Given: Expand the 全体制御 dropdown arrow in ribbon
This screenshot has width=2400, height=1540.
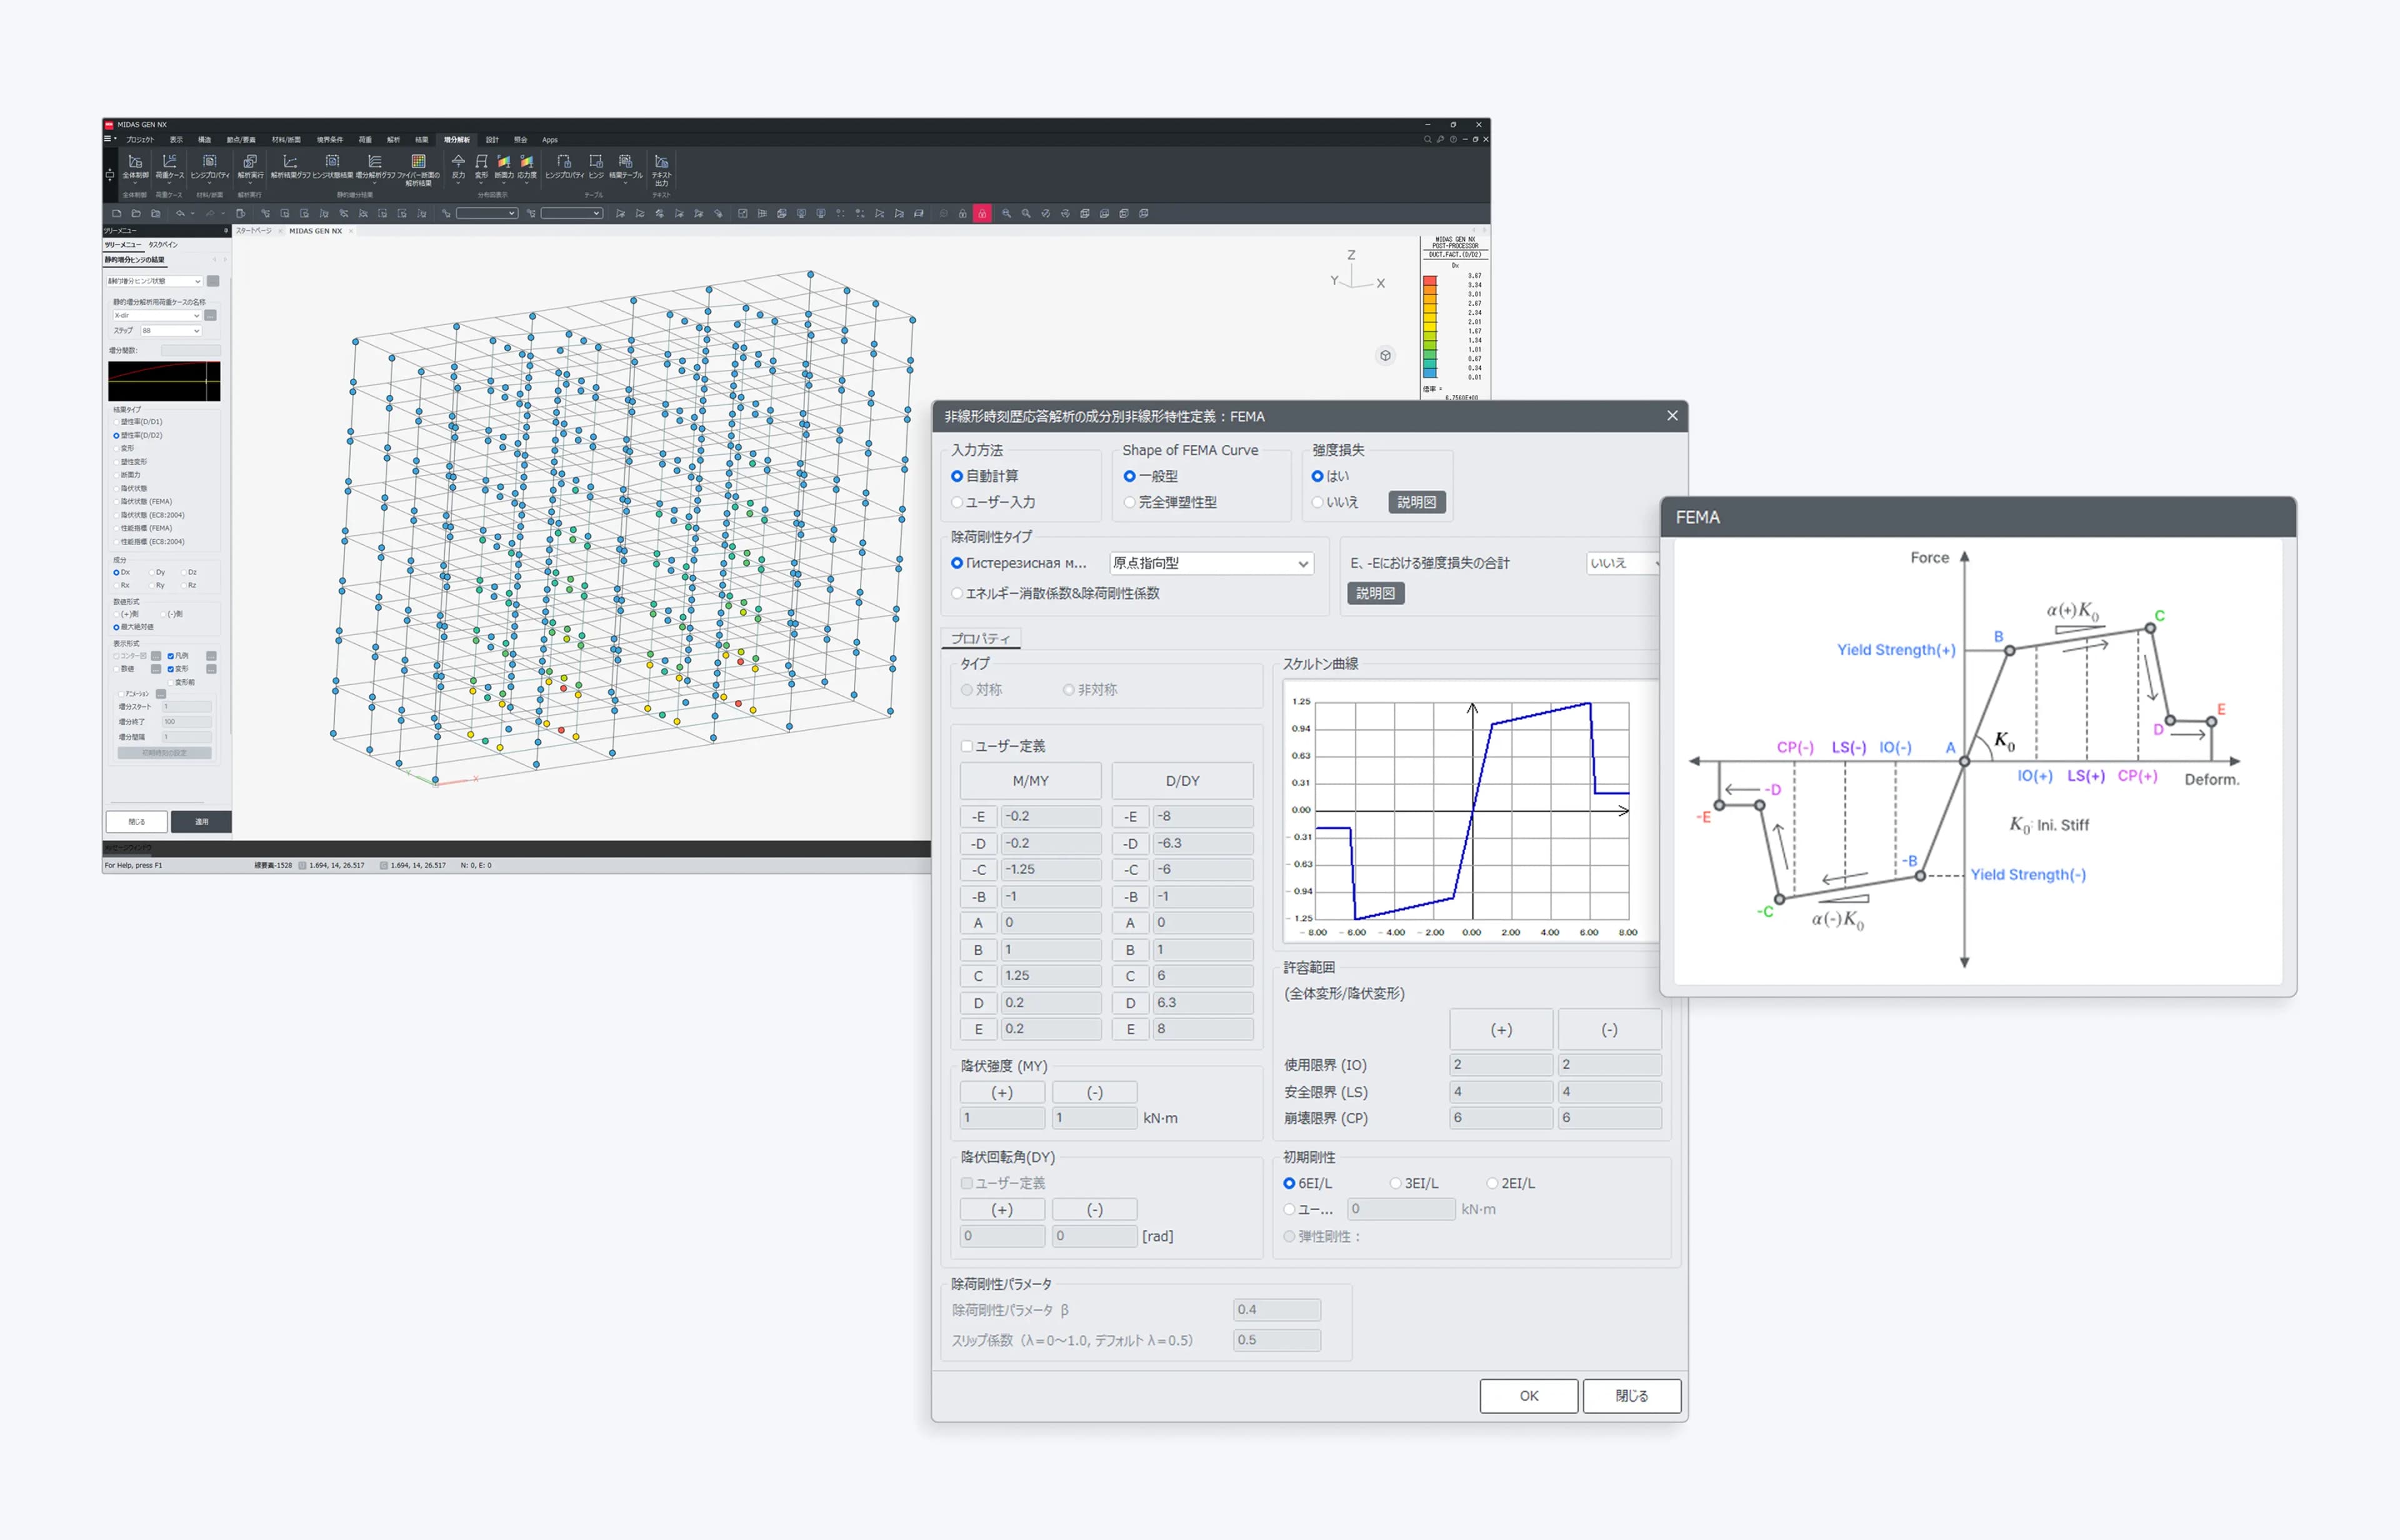Looking at the screenshot, I should point(135,183).
